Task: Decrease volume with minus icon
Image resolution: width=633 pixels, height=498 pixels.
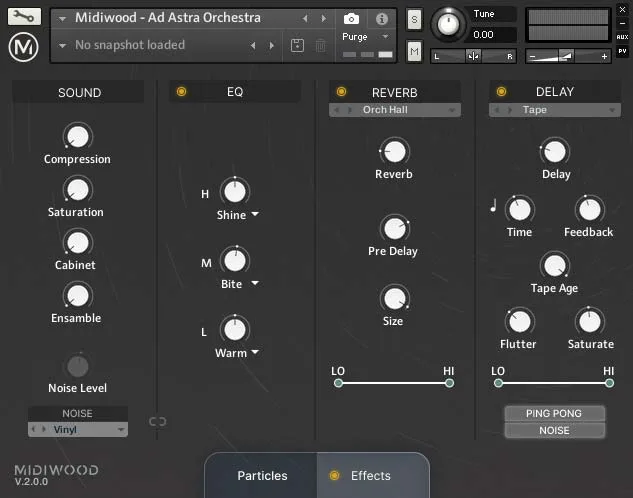Action: [532, 56]
